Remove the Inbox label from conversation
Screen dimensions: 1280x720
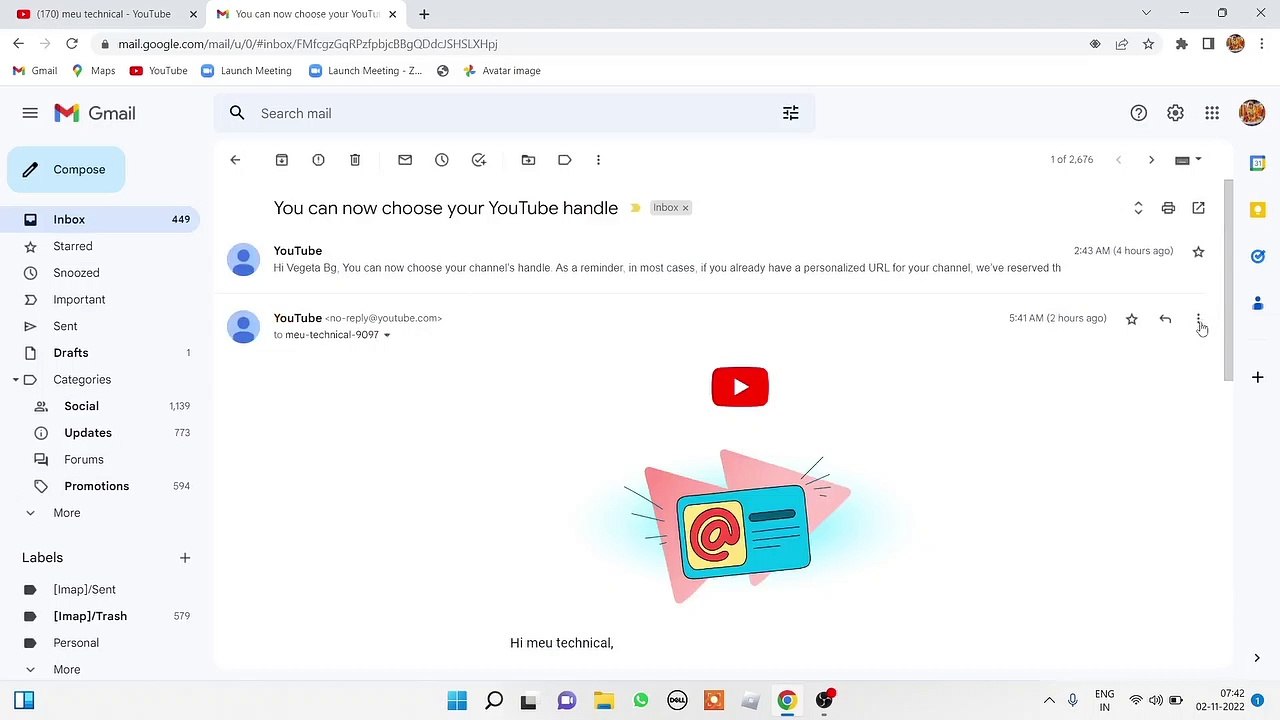pos(685,208)
